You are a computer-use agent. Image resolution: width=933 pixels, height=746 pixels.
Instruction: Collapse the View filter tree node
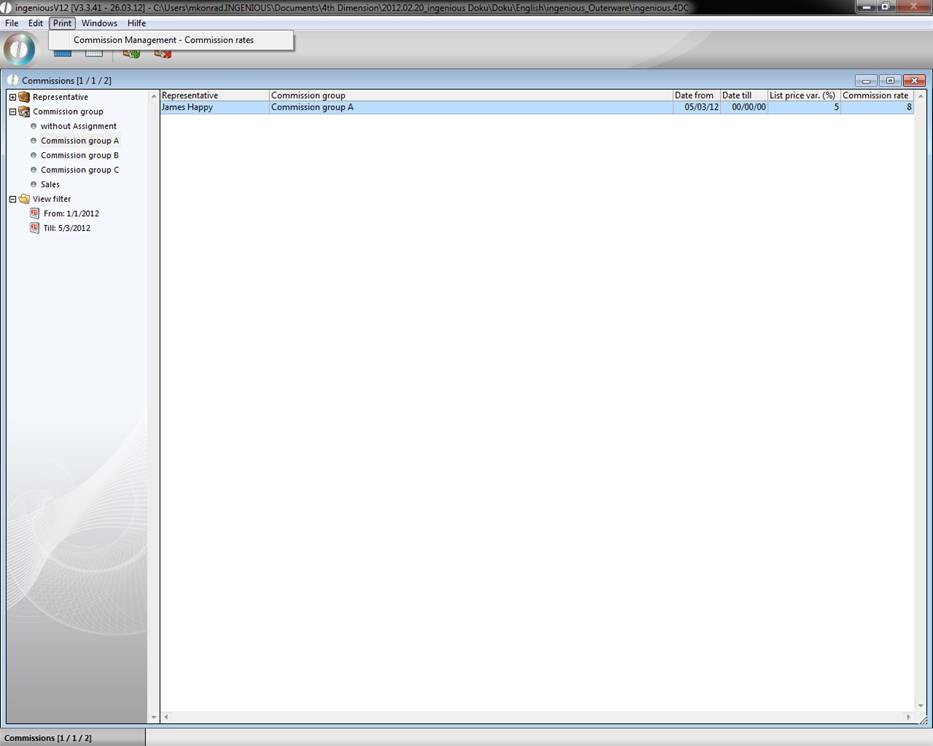tap(12, 199)
